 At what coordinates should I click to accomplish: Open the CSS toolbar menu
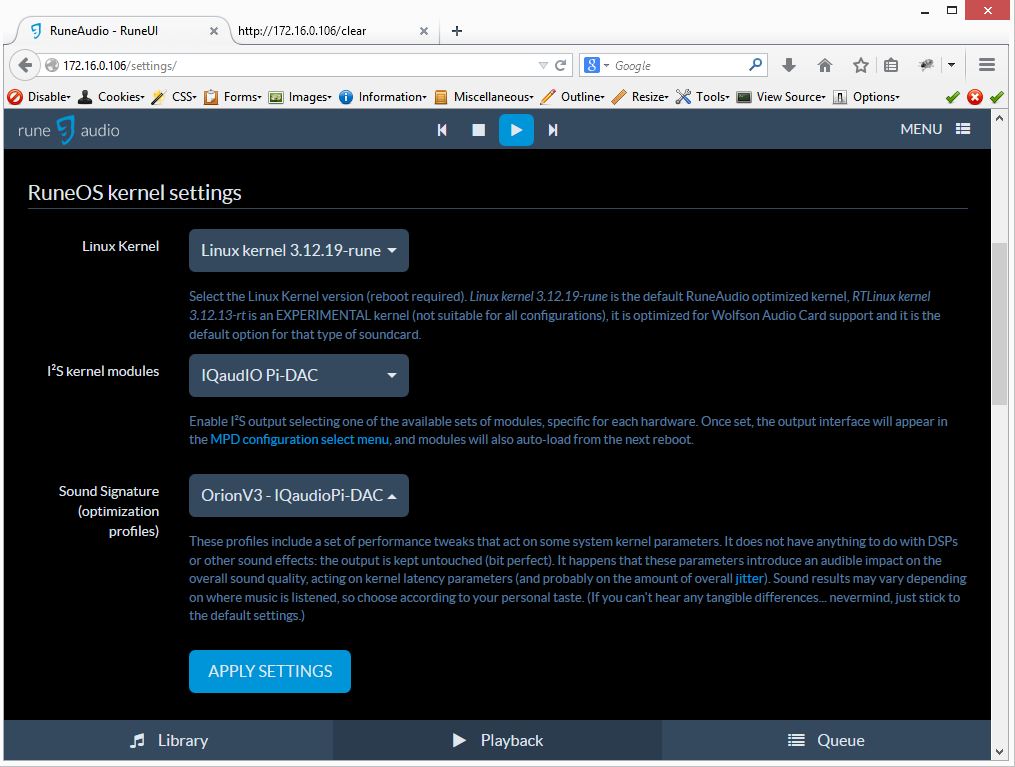pyautogui.click(x=174, y=97)
